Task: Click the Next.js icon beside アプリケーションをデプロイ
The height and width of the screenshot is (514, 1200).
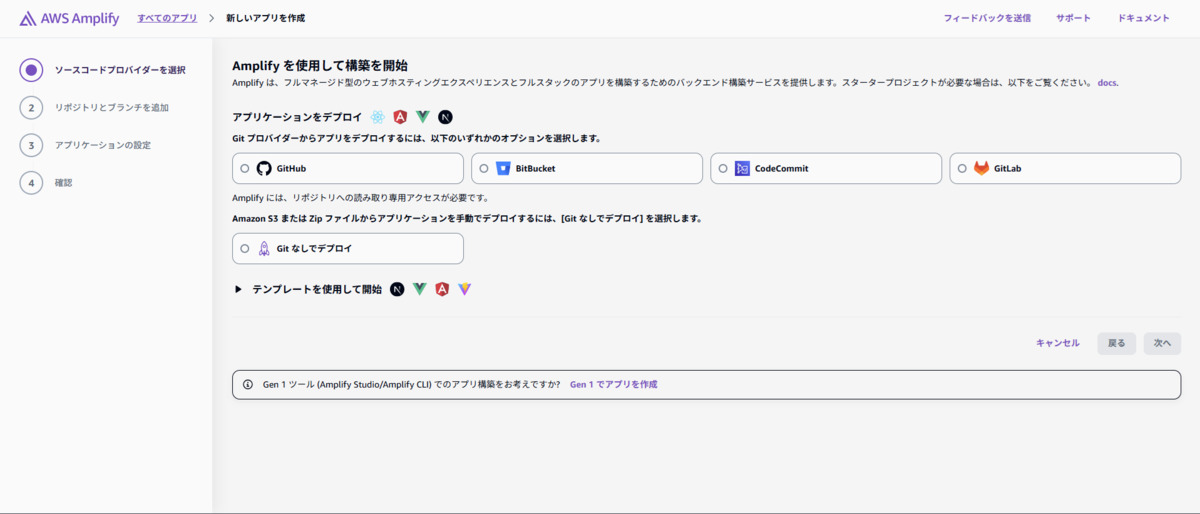Action: tap(445, 117)
